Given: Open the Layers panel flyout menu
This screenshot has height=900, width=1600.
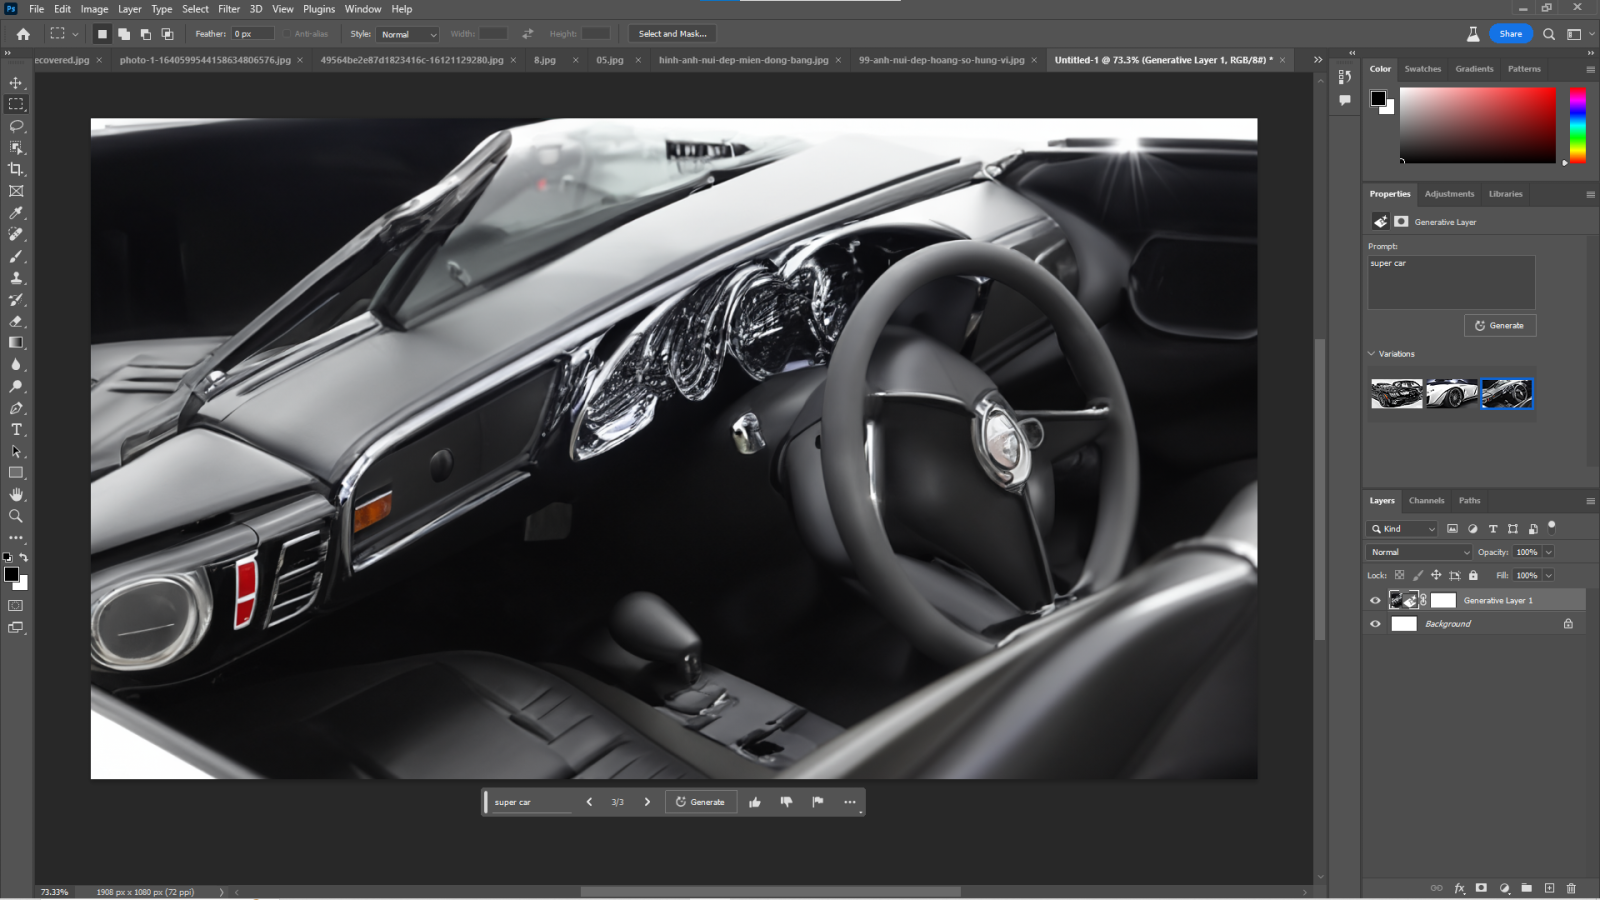Looking at the screenshot, I should click(1590, 501).
